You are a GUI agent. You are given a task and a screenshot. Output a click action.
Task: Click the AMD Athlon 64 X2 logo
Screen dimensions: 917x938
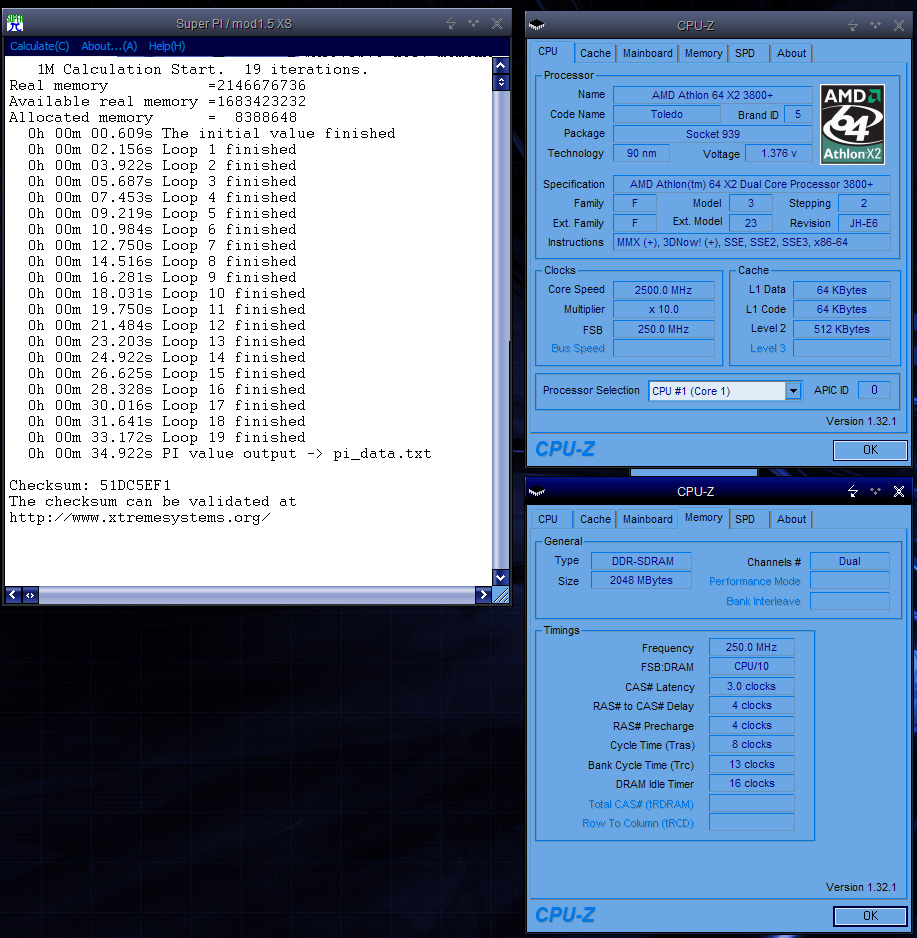[x=852, y=124]
